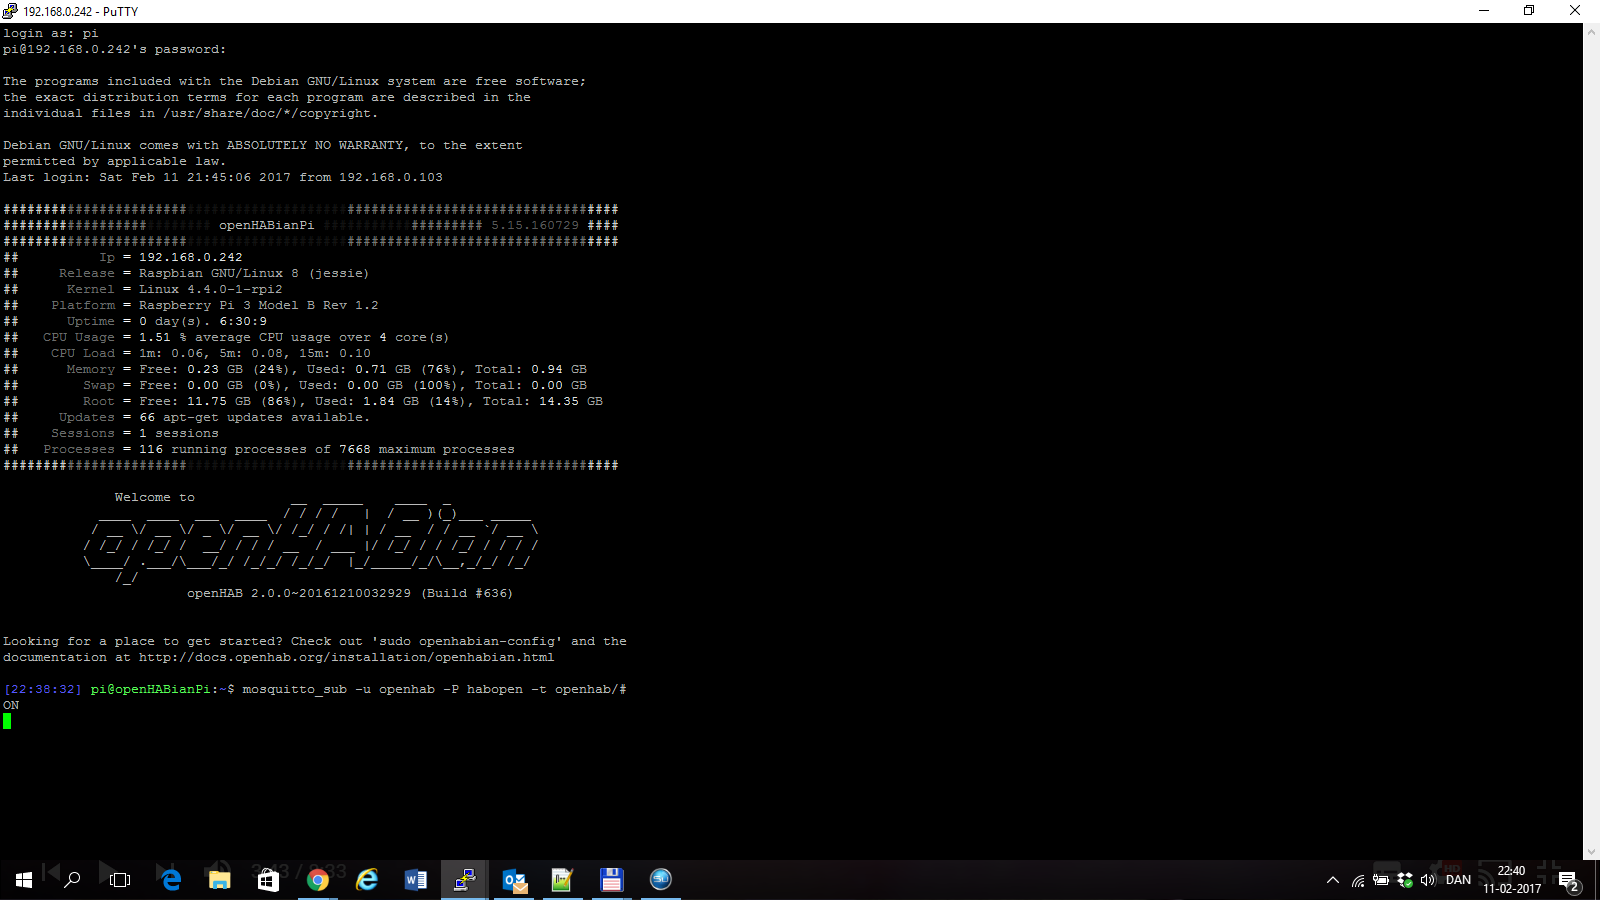Open Windows taskbar search
This screenshot has height=900, width=1600.
(72, 880)
